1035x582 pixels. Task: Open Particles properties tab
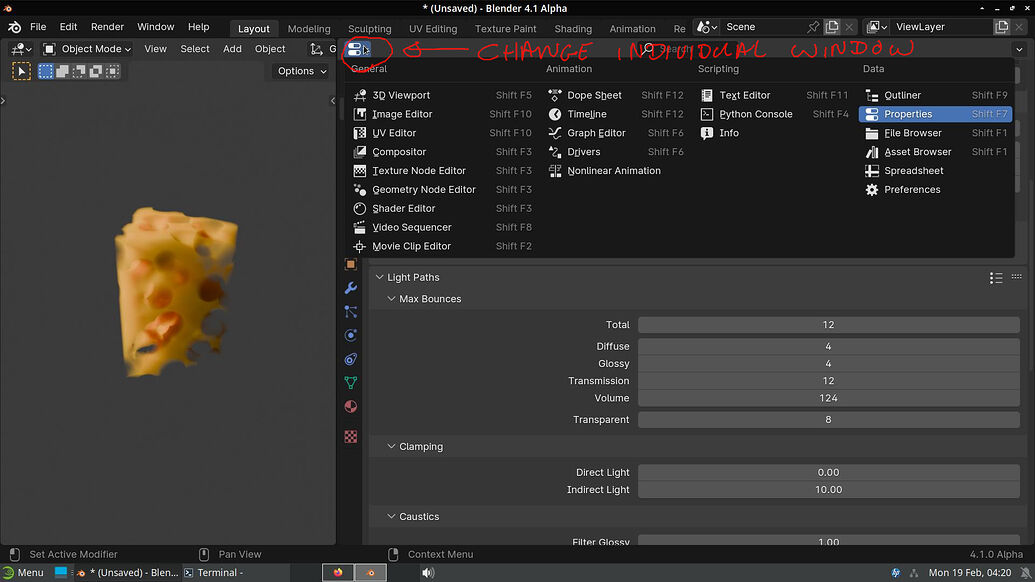tap(351, 311)
